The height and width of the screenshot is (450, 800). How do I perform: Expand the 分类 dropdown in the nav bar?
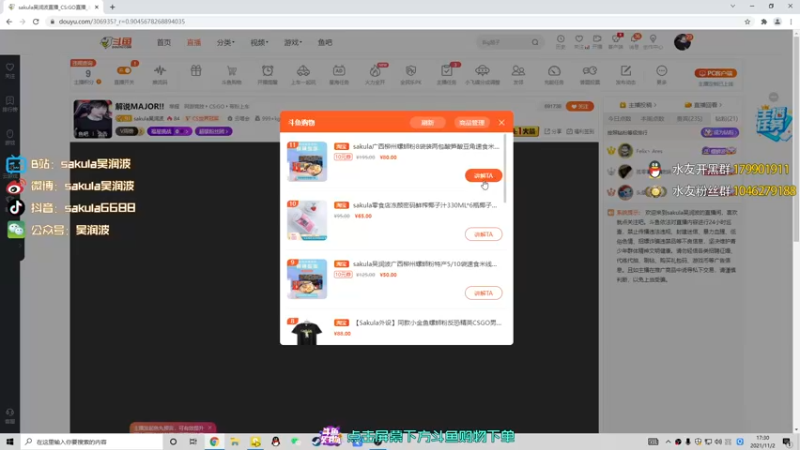tap(226, 42)
